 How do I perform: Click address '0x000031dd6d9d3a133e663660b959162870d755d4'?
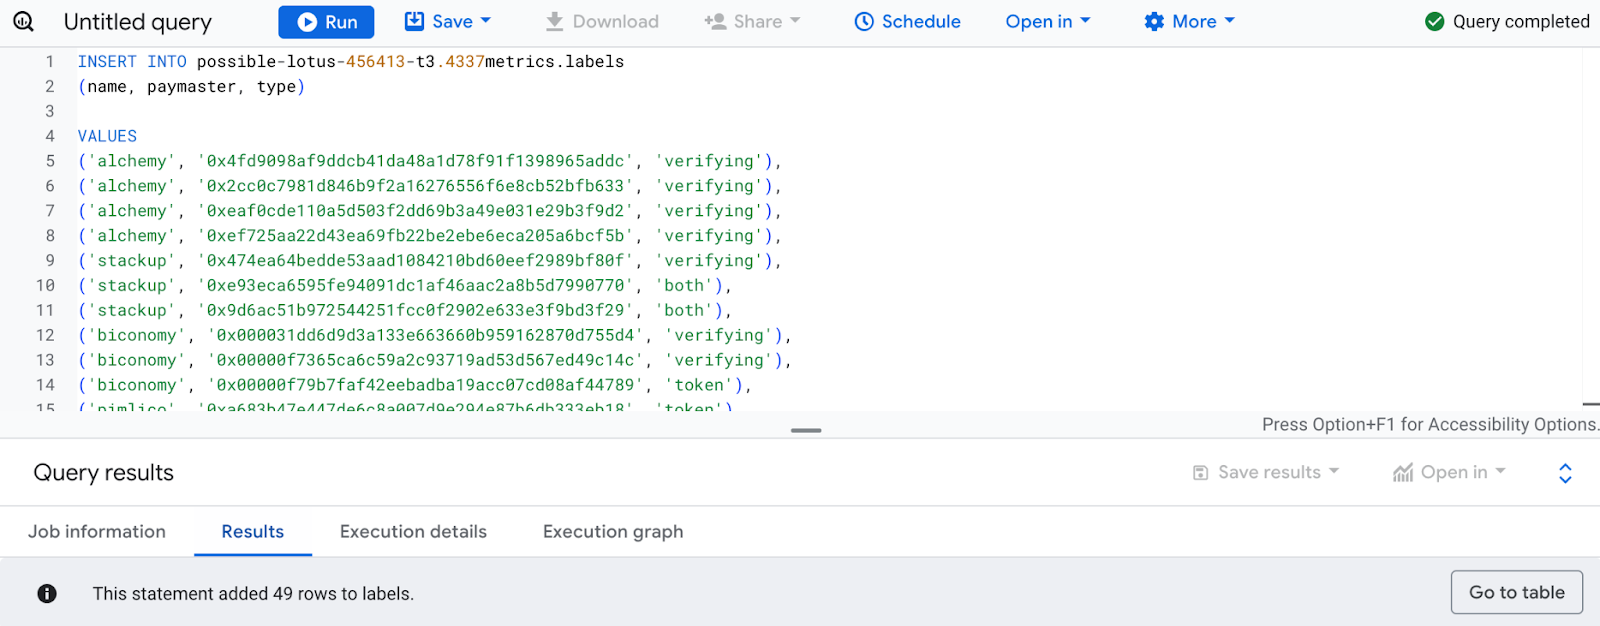(x=426, y=336)
